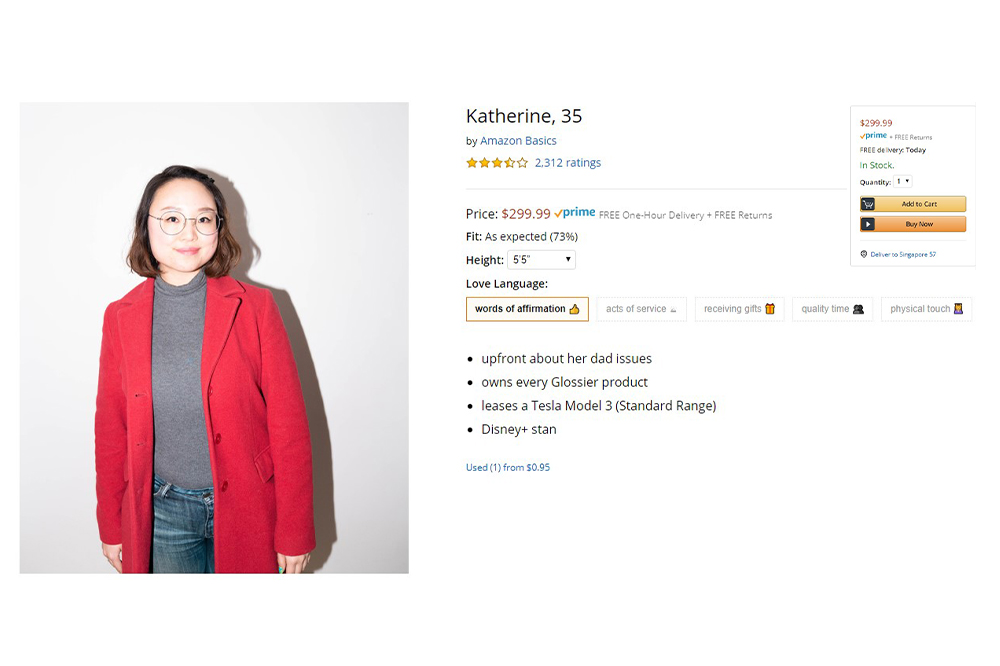
Task: Click the gift box icon on receiving gifts
Action: tap(770, 309)
